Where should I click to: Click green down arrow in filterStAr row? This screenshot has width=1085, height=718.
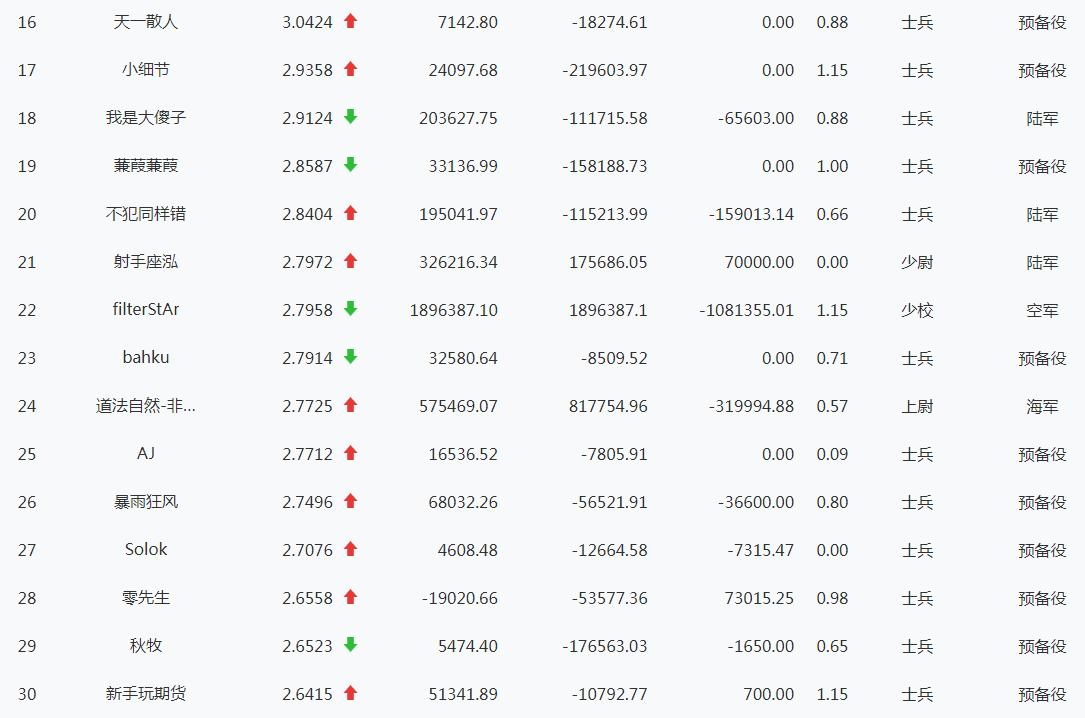(x=350, y=309)
